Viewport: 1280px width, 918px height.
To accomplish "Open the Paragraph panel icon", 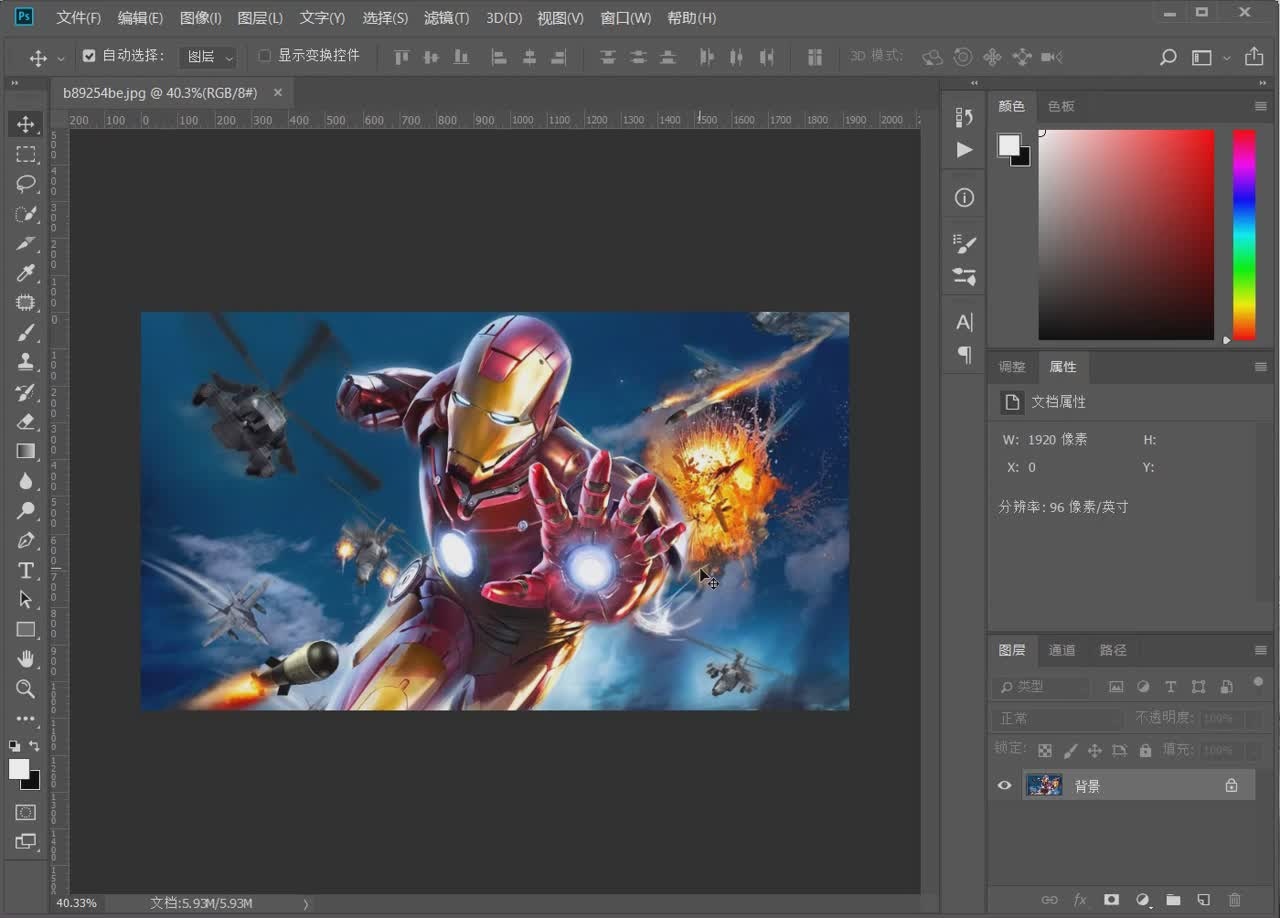I will click(964, 355).
